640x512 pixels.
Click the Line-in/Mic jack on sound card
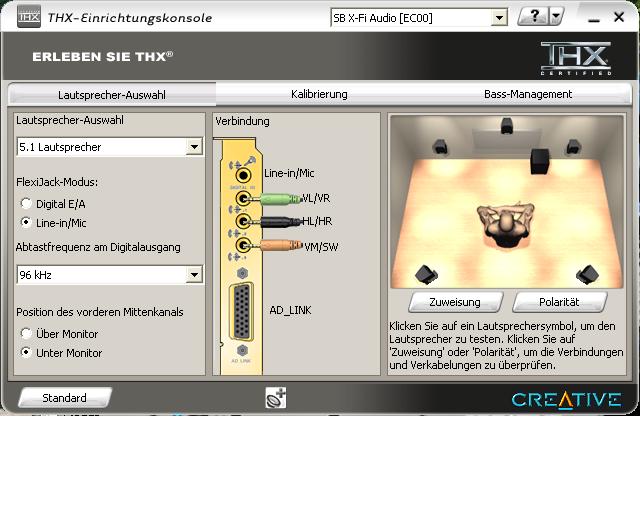[243, 175]
